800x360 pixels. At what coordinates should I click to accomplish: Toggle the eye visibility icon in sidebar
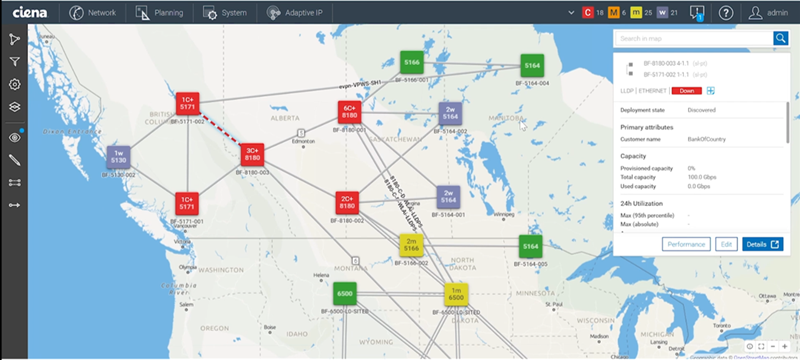coord(14,137)
